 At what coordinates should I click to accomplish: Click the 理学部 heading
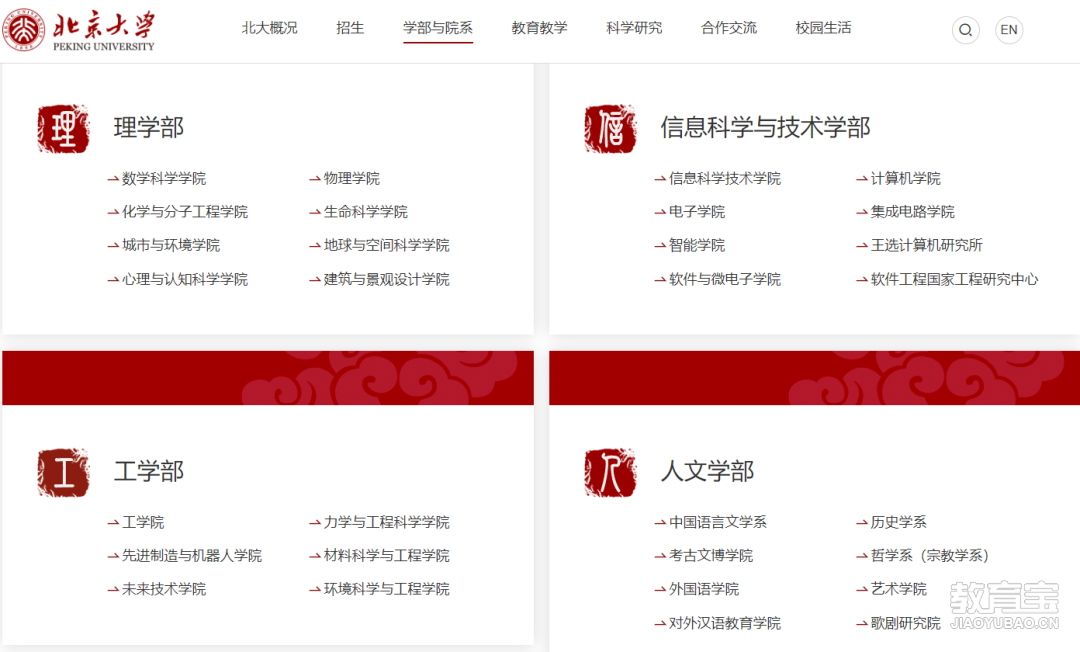[149, 128]
